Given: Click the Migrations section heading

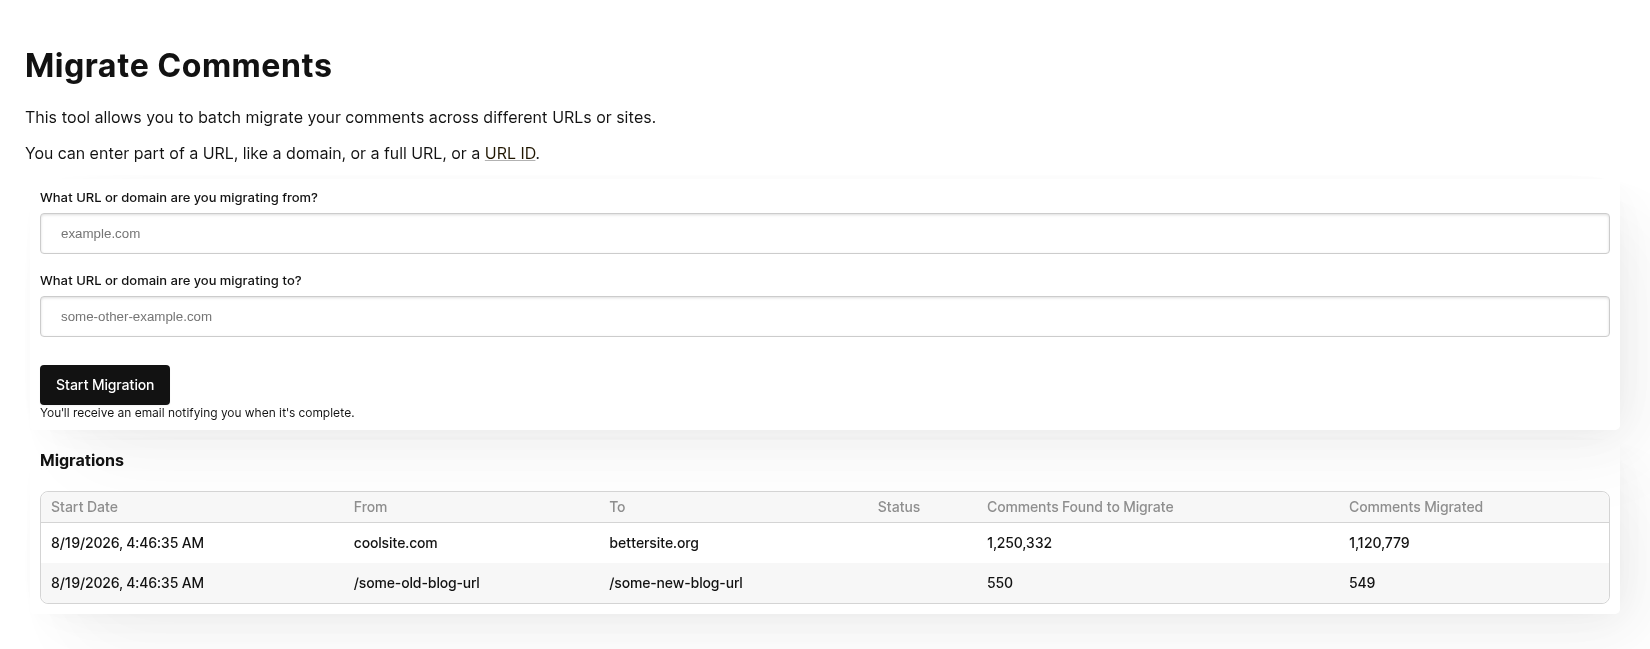Looking at the screenshot, I should [82, 460].
